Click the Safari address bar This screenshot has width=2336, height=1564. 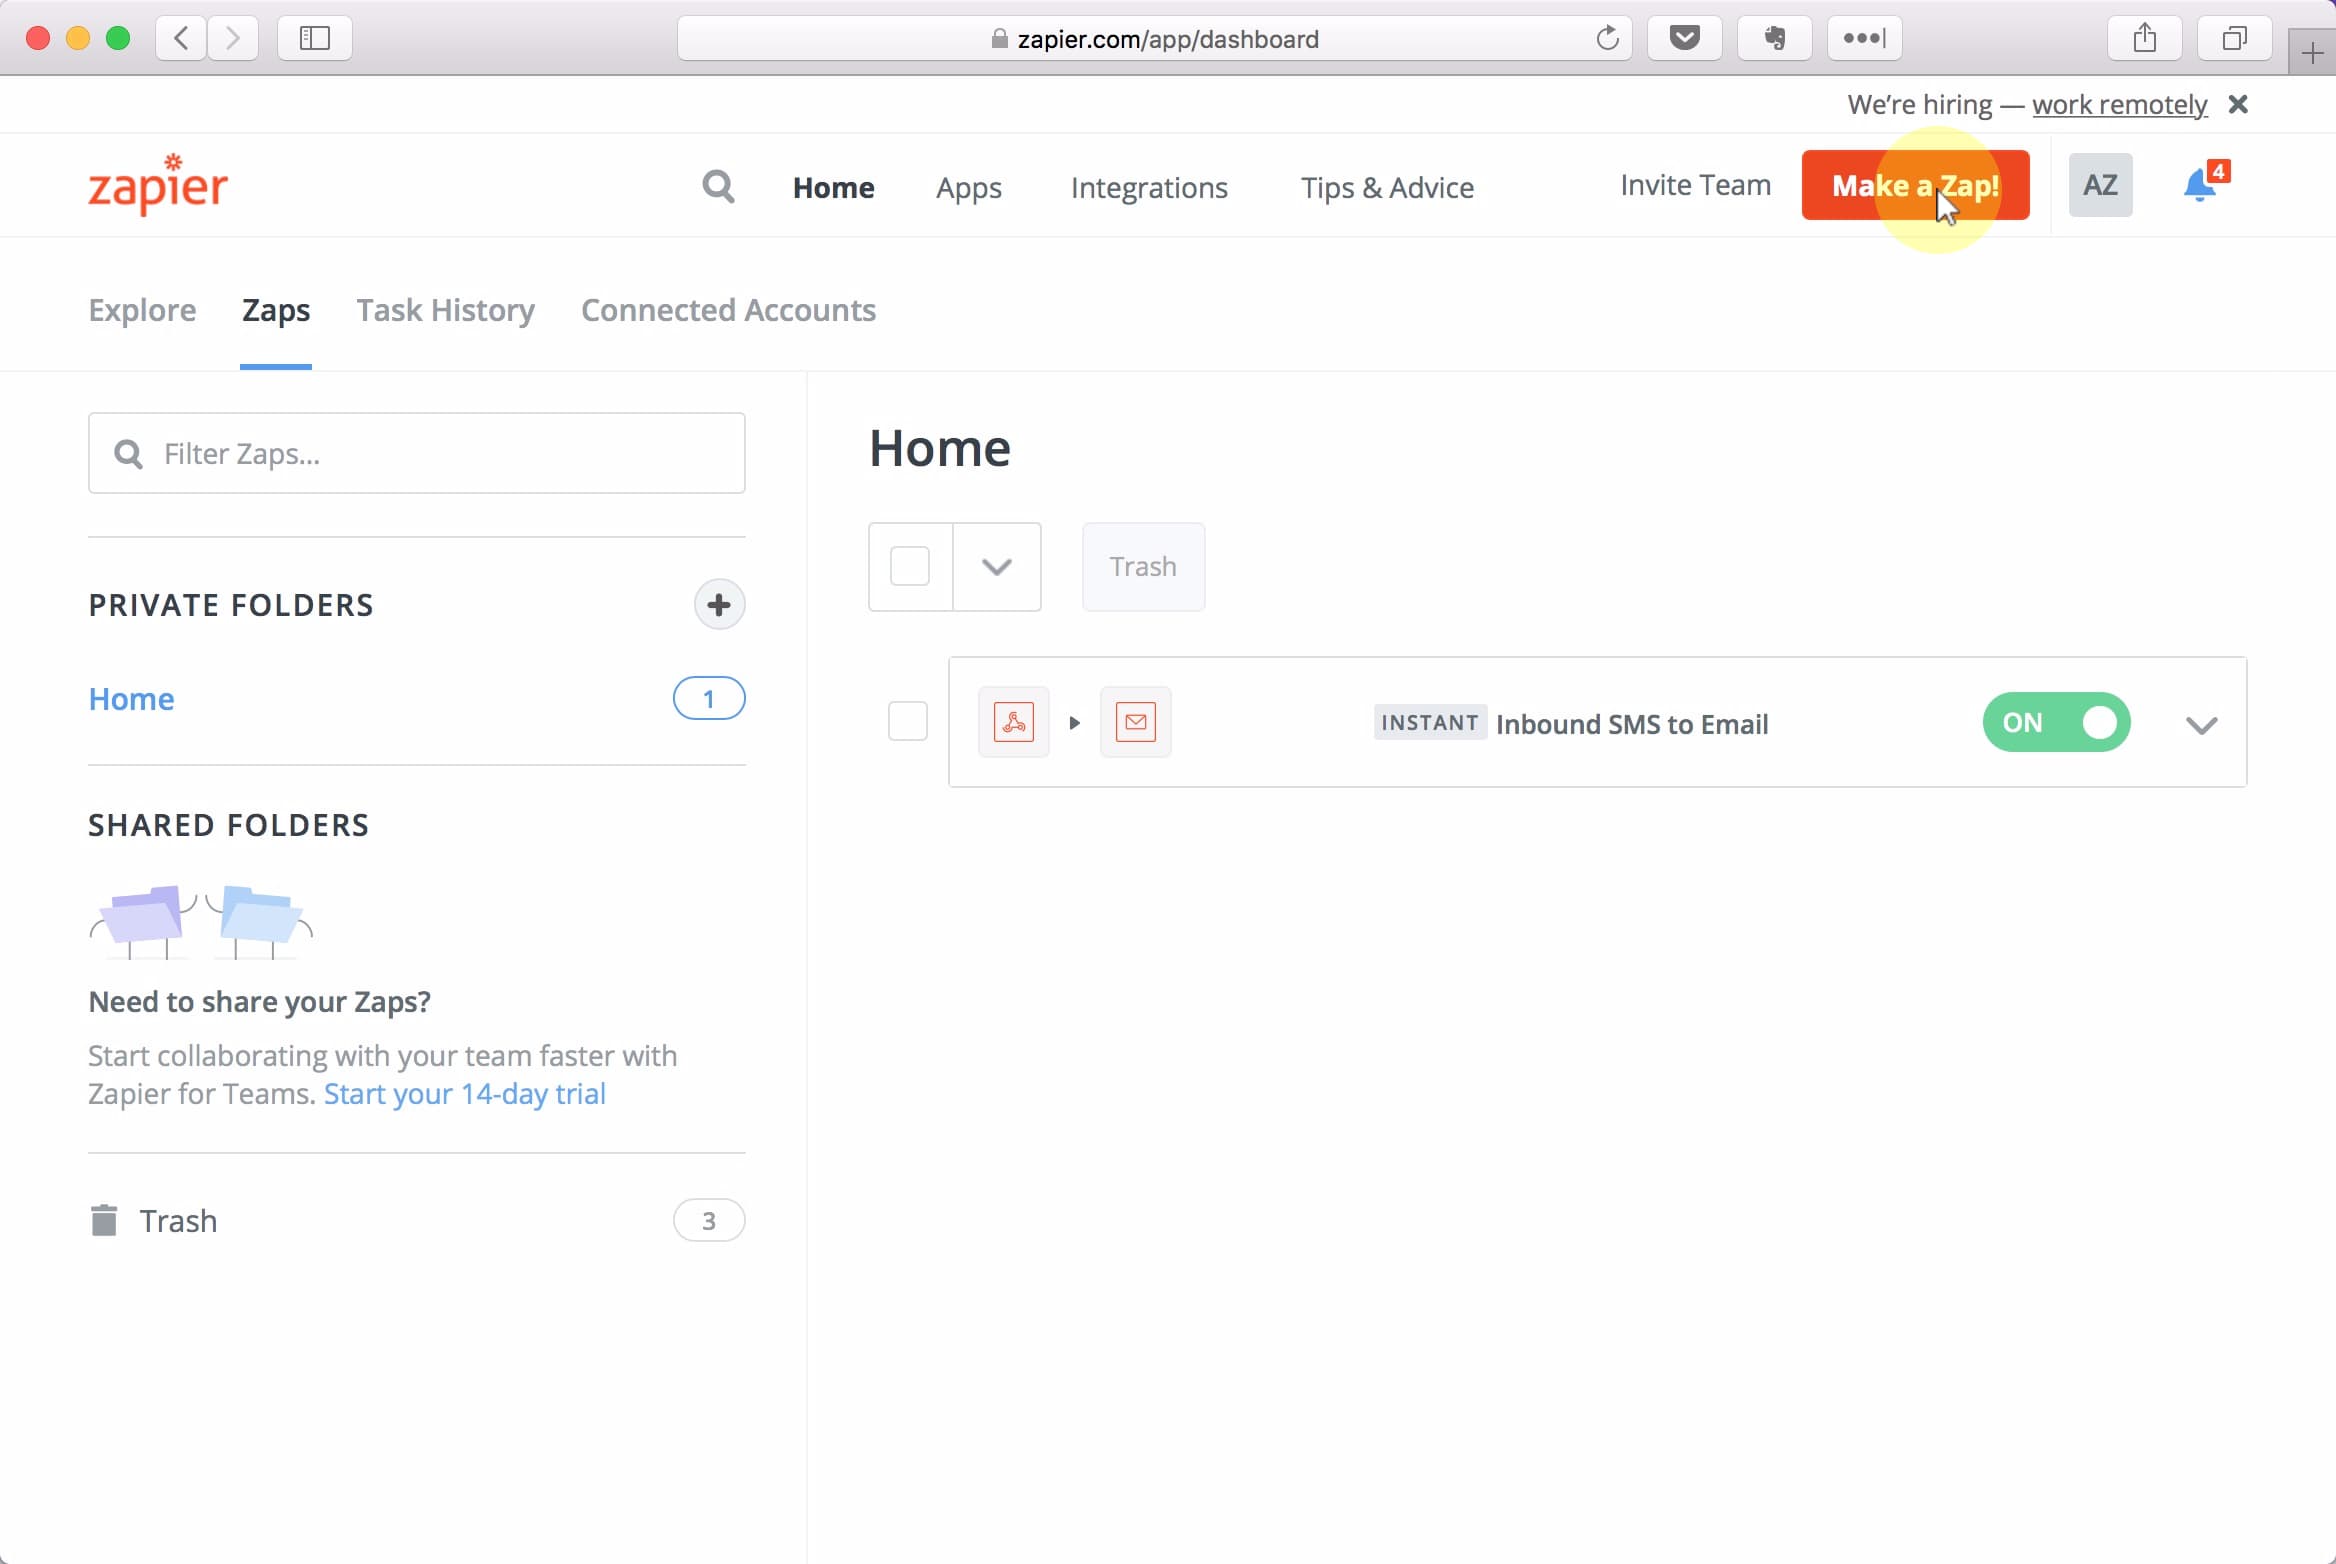[1155, 39]
